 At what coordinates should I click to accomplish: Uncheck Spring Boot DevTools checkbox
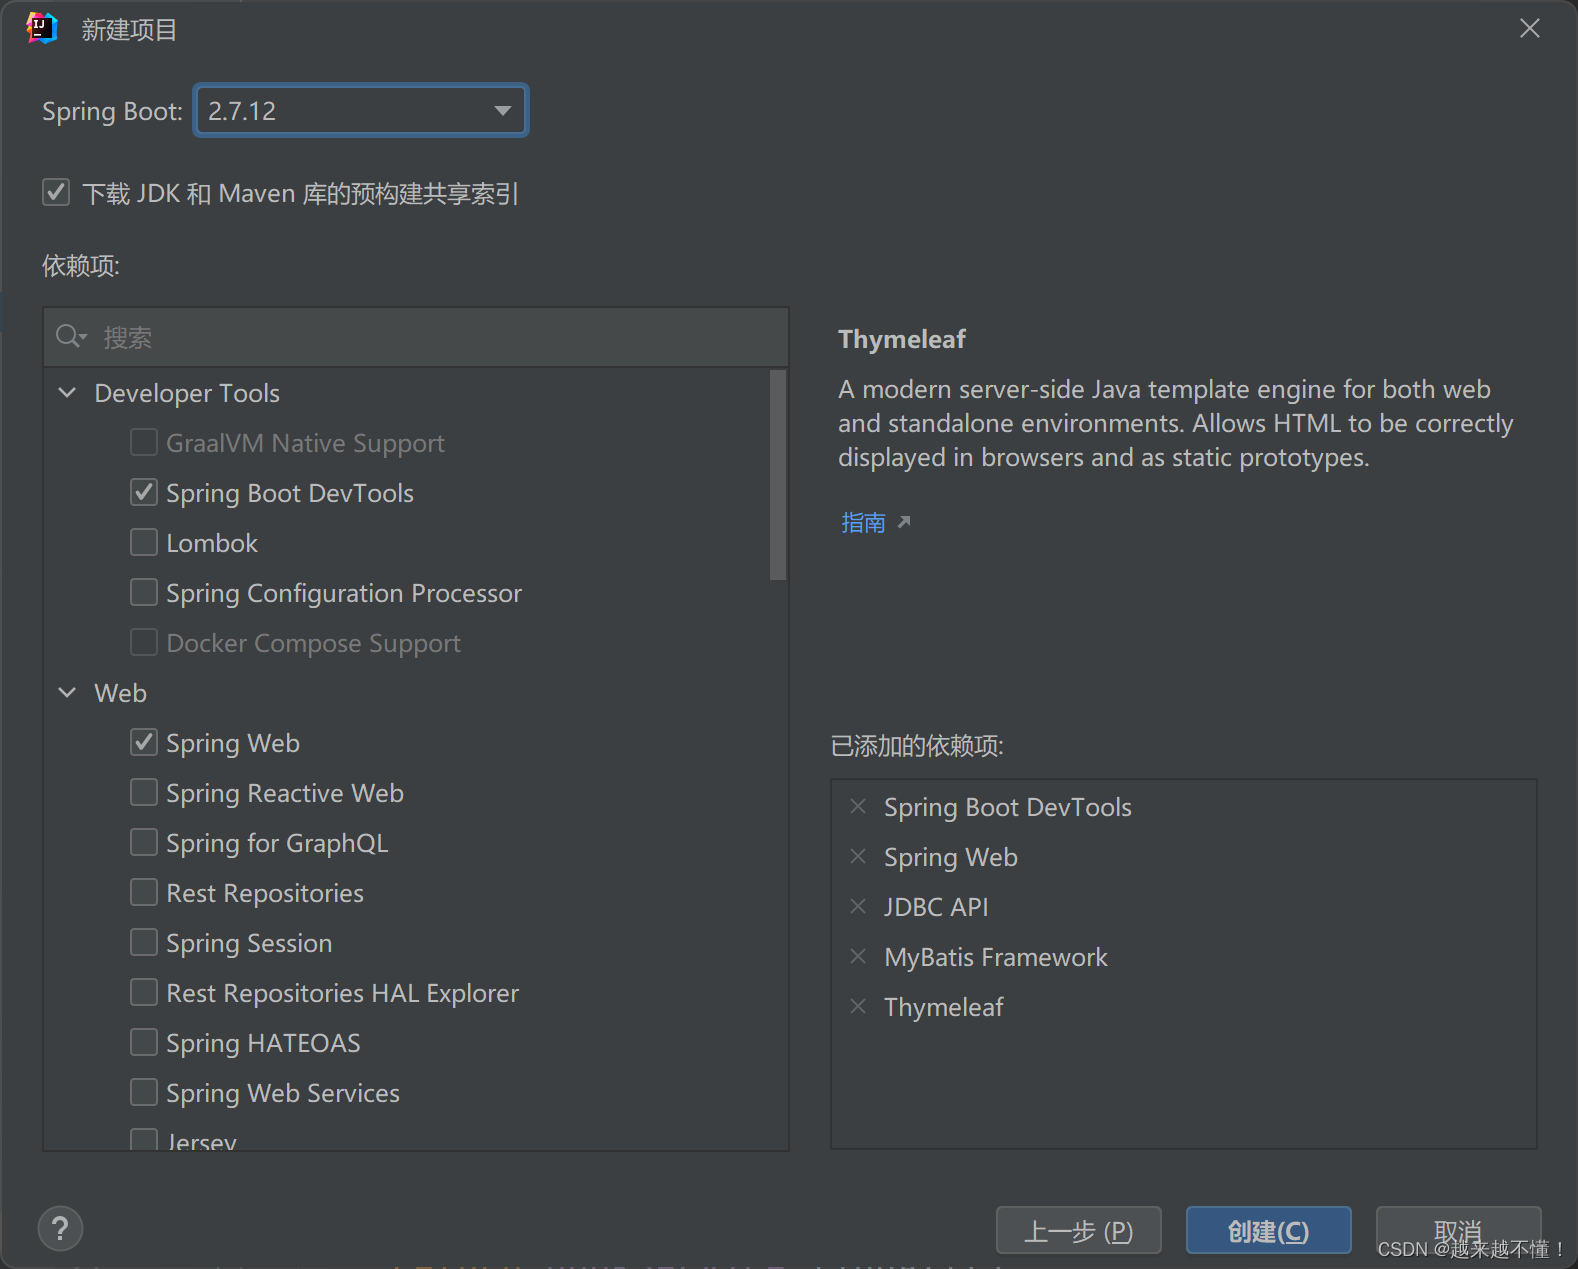coord(144,492)
